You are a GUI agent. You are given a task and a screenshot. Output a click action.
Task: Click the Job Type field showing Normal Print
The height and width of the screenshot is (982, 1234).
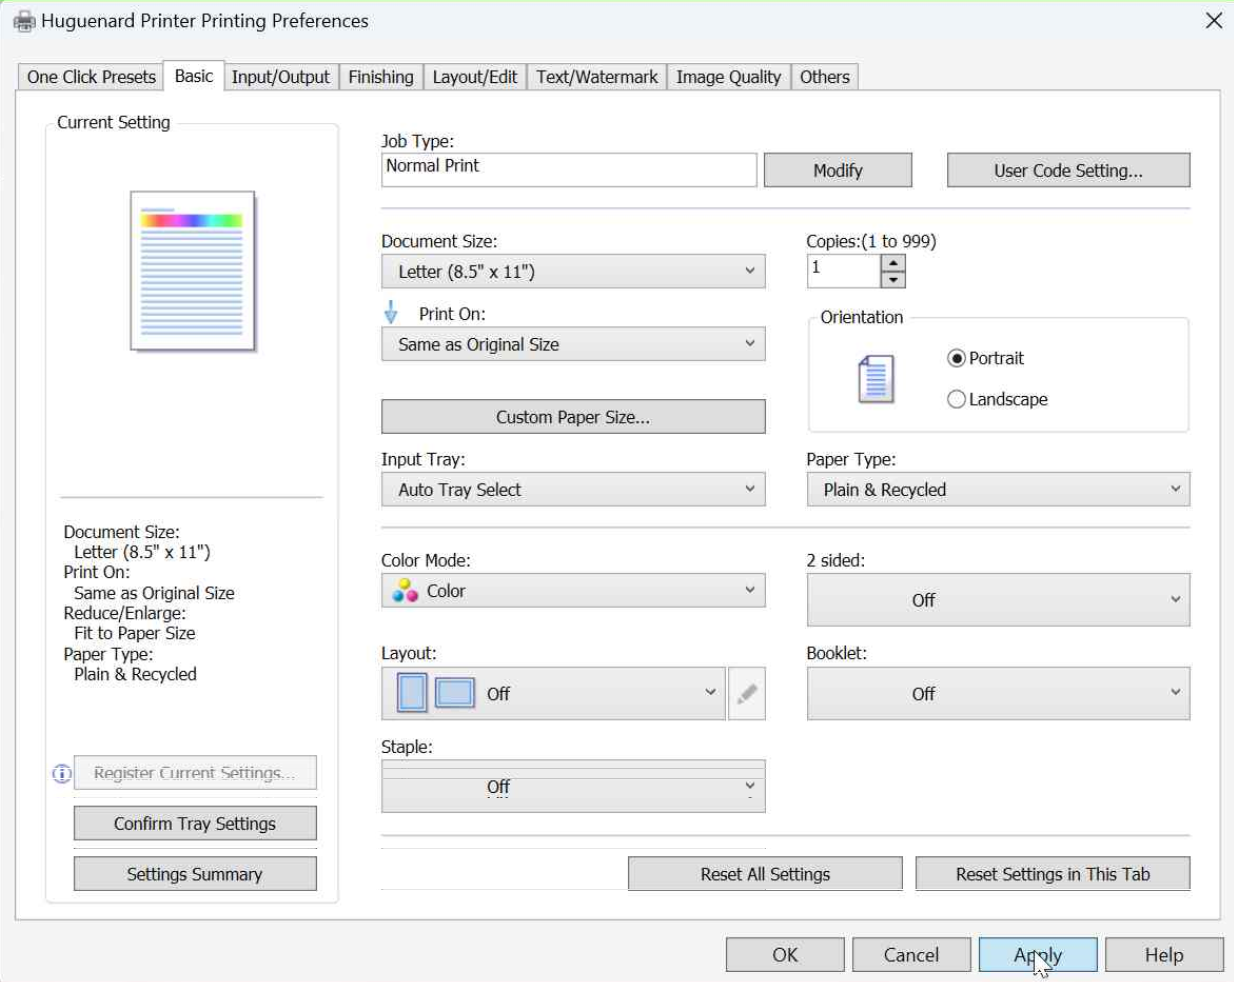click(x=569, y=170)
